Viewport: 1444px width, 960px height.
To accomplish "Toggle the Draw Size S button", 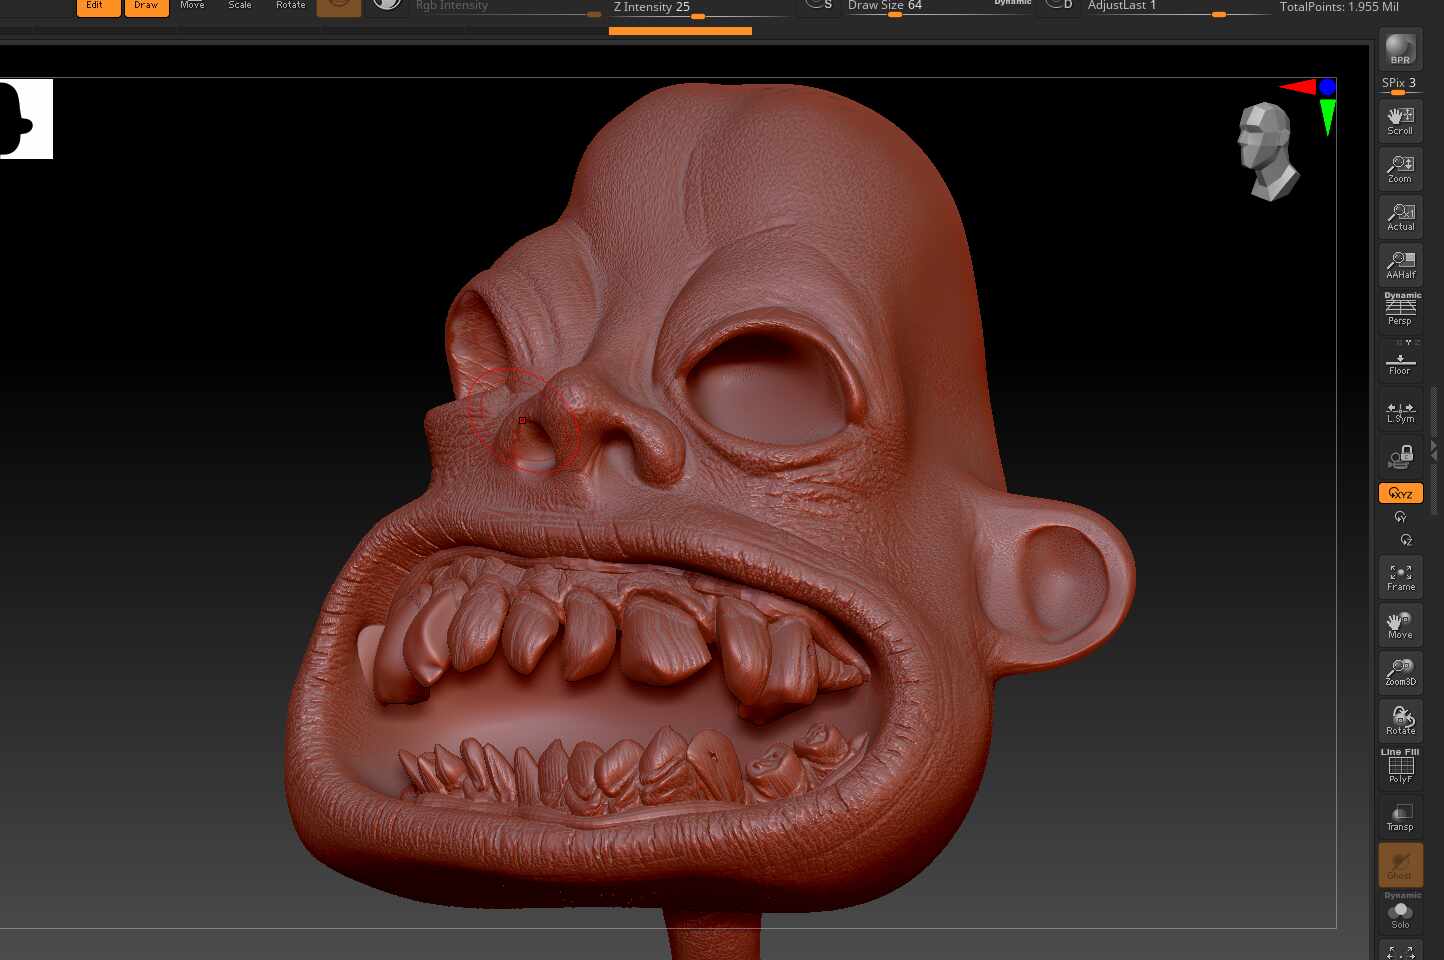I will point(820,5).
